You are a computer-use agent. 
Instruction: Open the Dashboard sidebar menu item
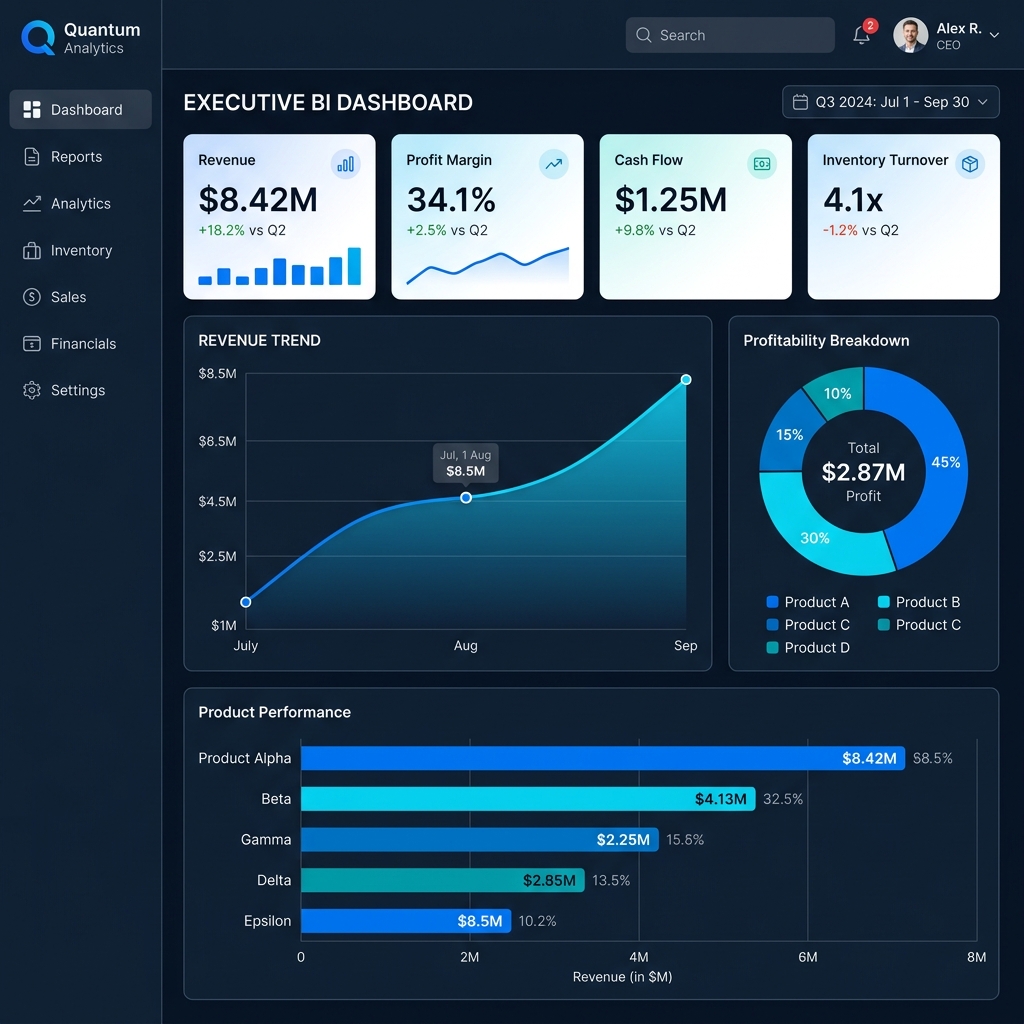point(80,109)
